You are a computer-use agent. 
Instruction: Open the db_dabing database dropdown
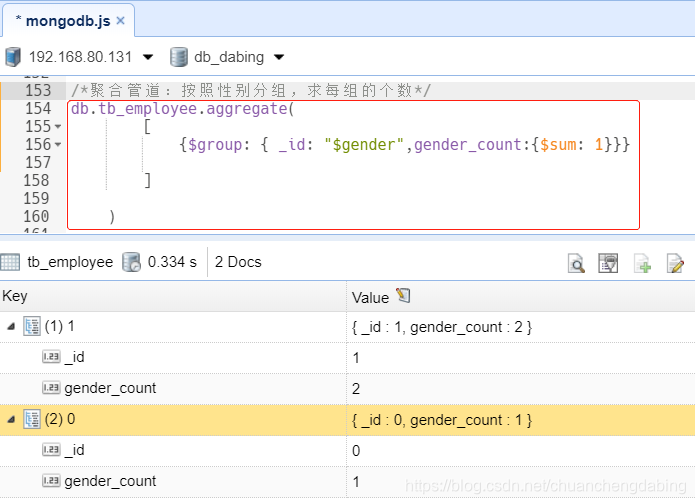279,57
